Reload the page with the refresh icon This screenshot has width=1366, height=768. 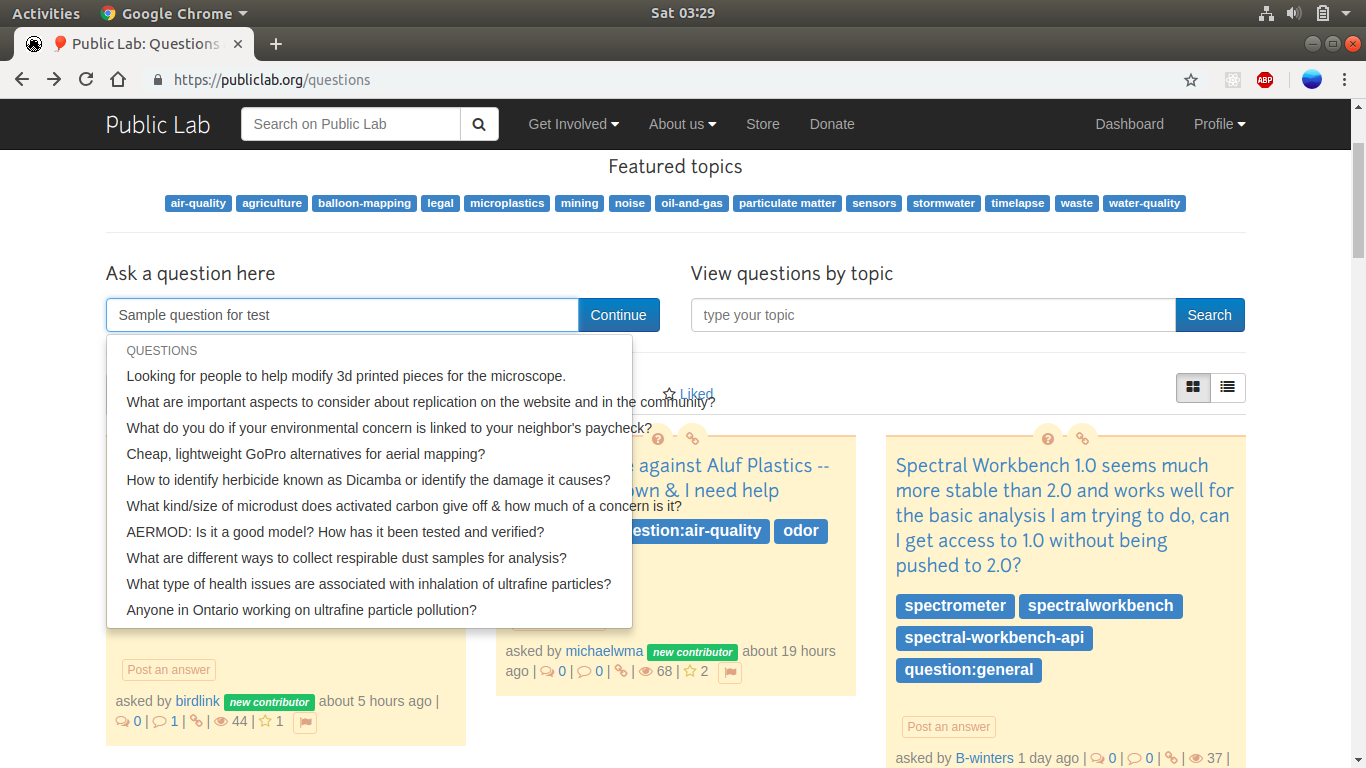86,80
